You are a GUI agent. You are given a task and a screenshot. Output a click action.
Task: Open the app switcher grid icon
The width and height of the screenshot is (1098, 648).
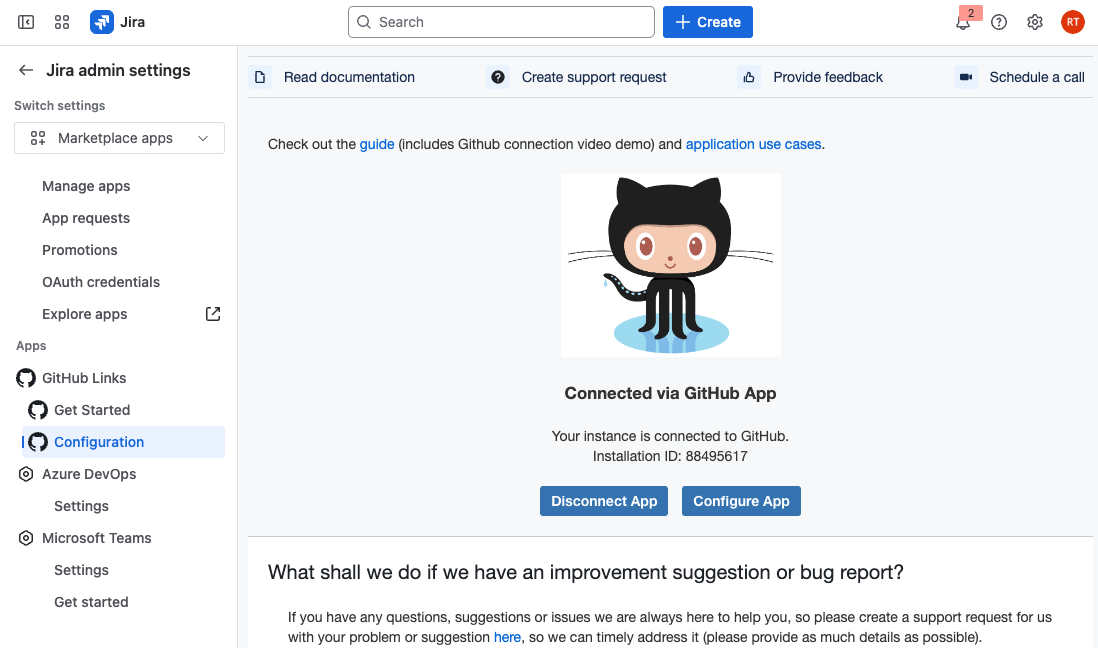[x=62, y=22]
